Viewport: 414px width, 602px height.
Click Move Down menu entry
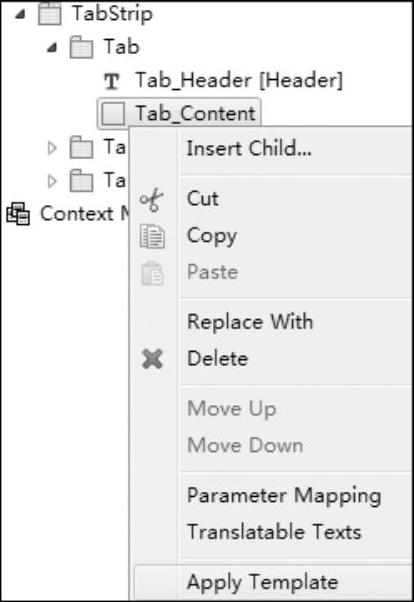coord(245,445)
